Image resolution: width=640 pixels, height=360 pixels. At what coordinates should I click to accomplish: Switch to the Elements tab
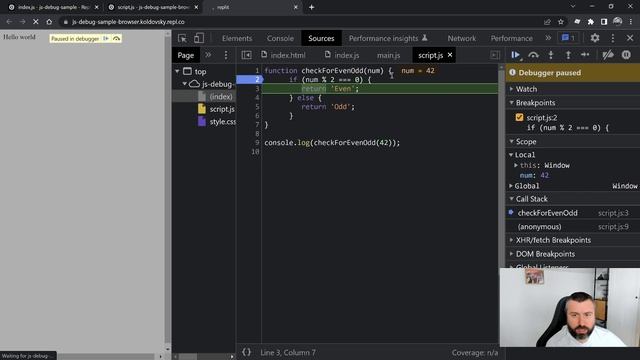click(x=237, y=38)
